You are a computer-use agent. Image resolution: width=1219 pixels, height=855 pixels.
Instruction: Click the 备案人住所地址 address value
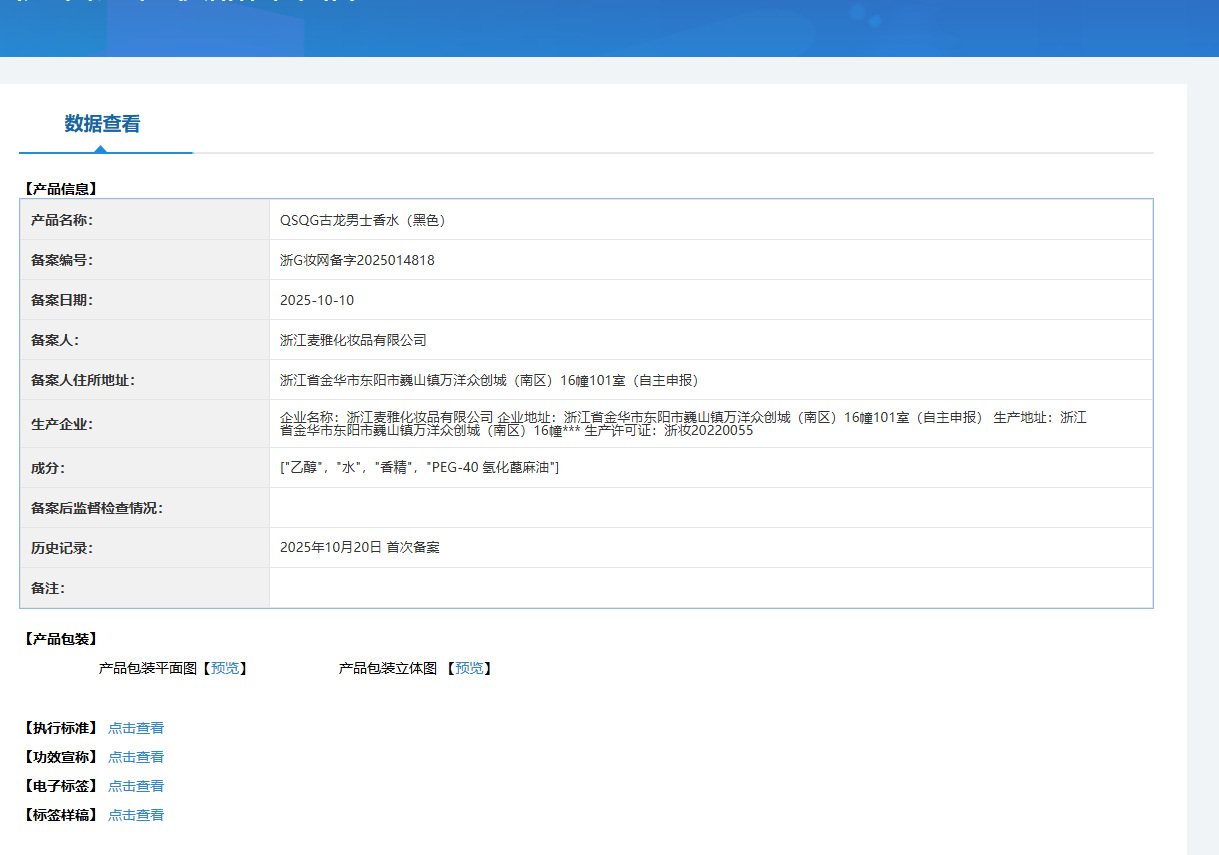(492, 380)
